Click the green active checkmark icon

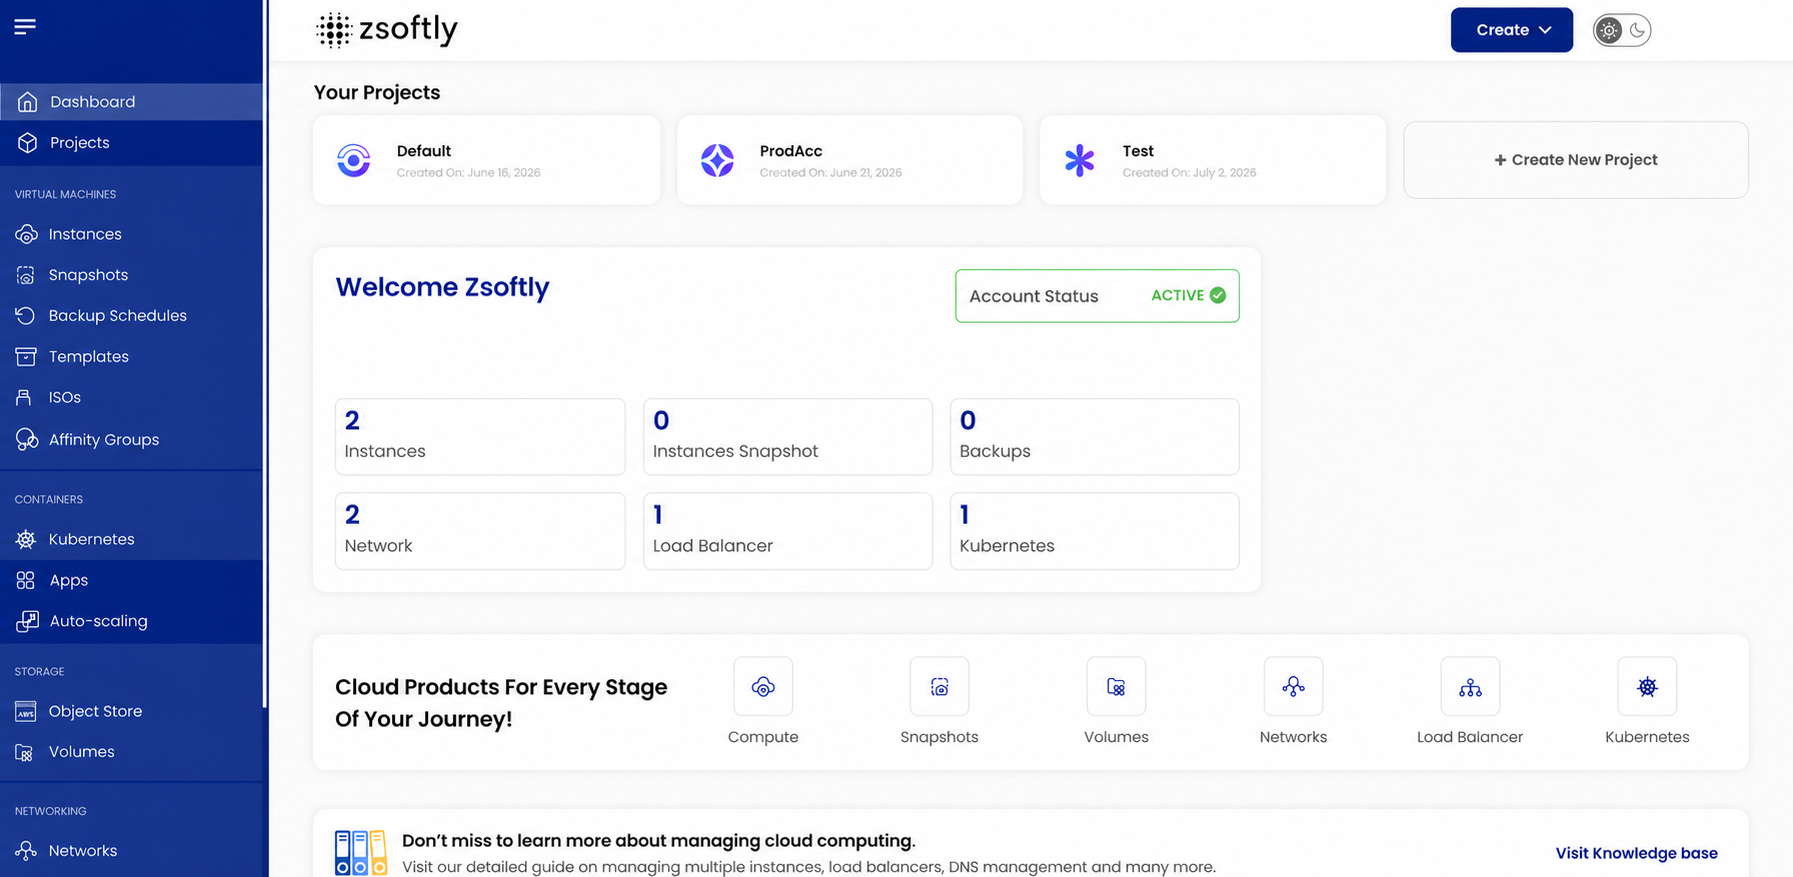[x=1218, y=295]
